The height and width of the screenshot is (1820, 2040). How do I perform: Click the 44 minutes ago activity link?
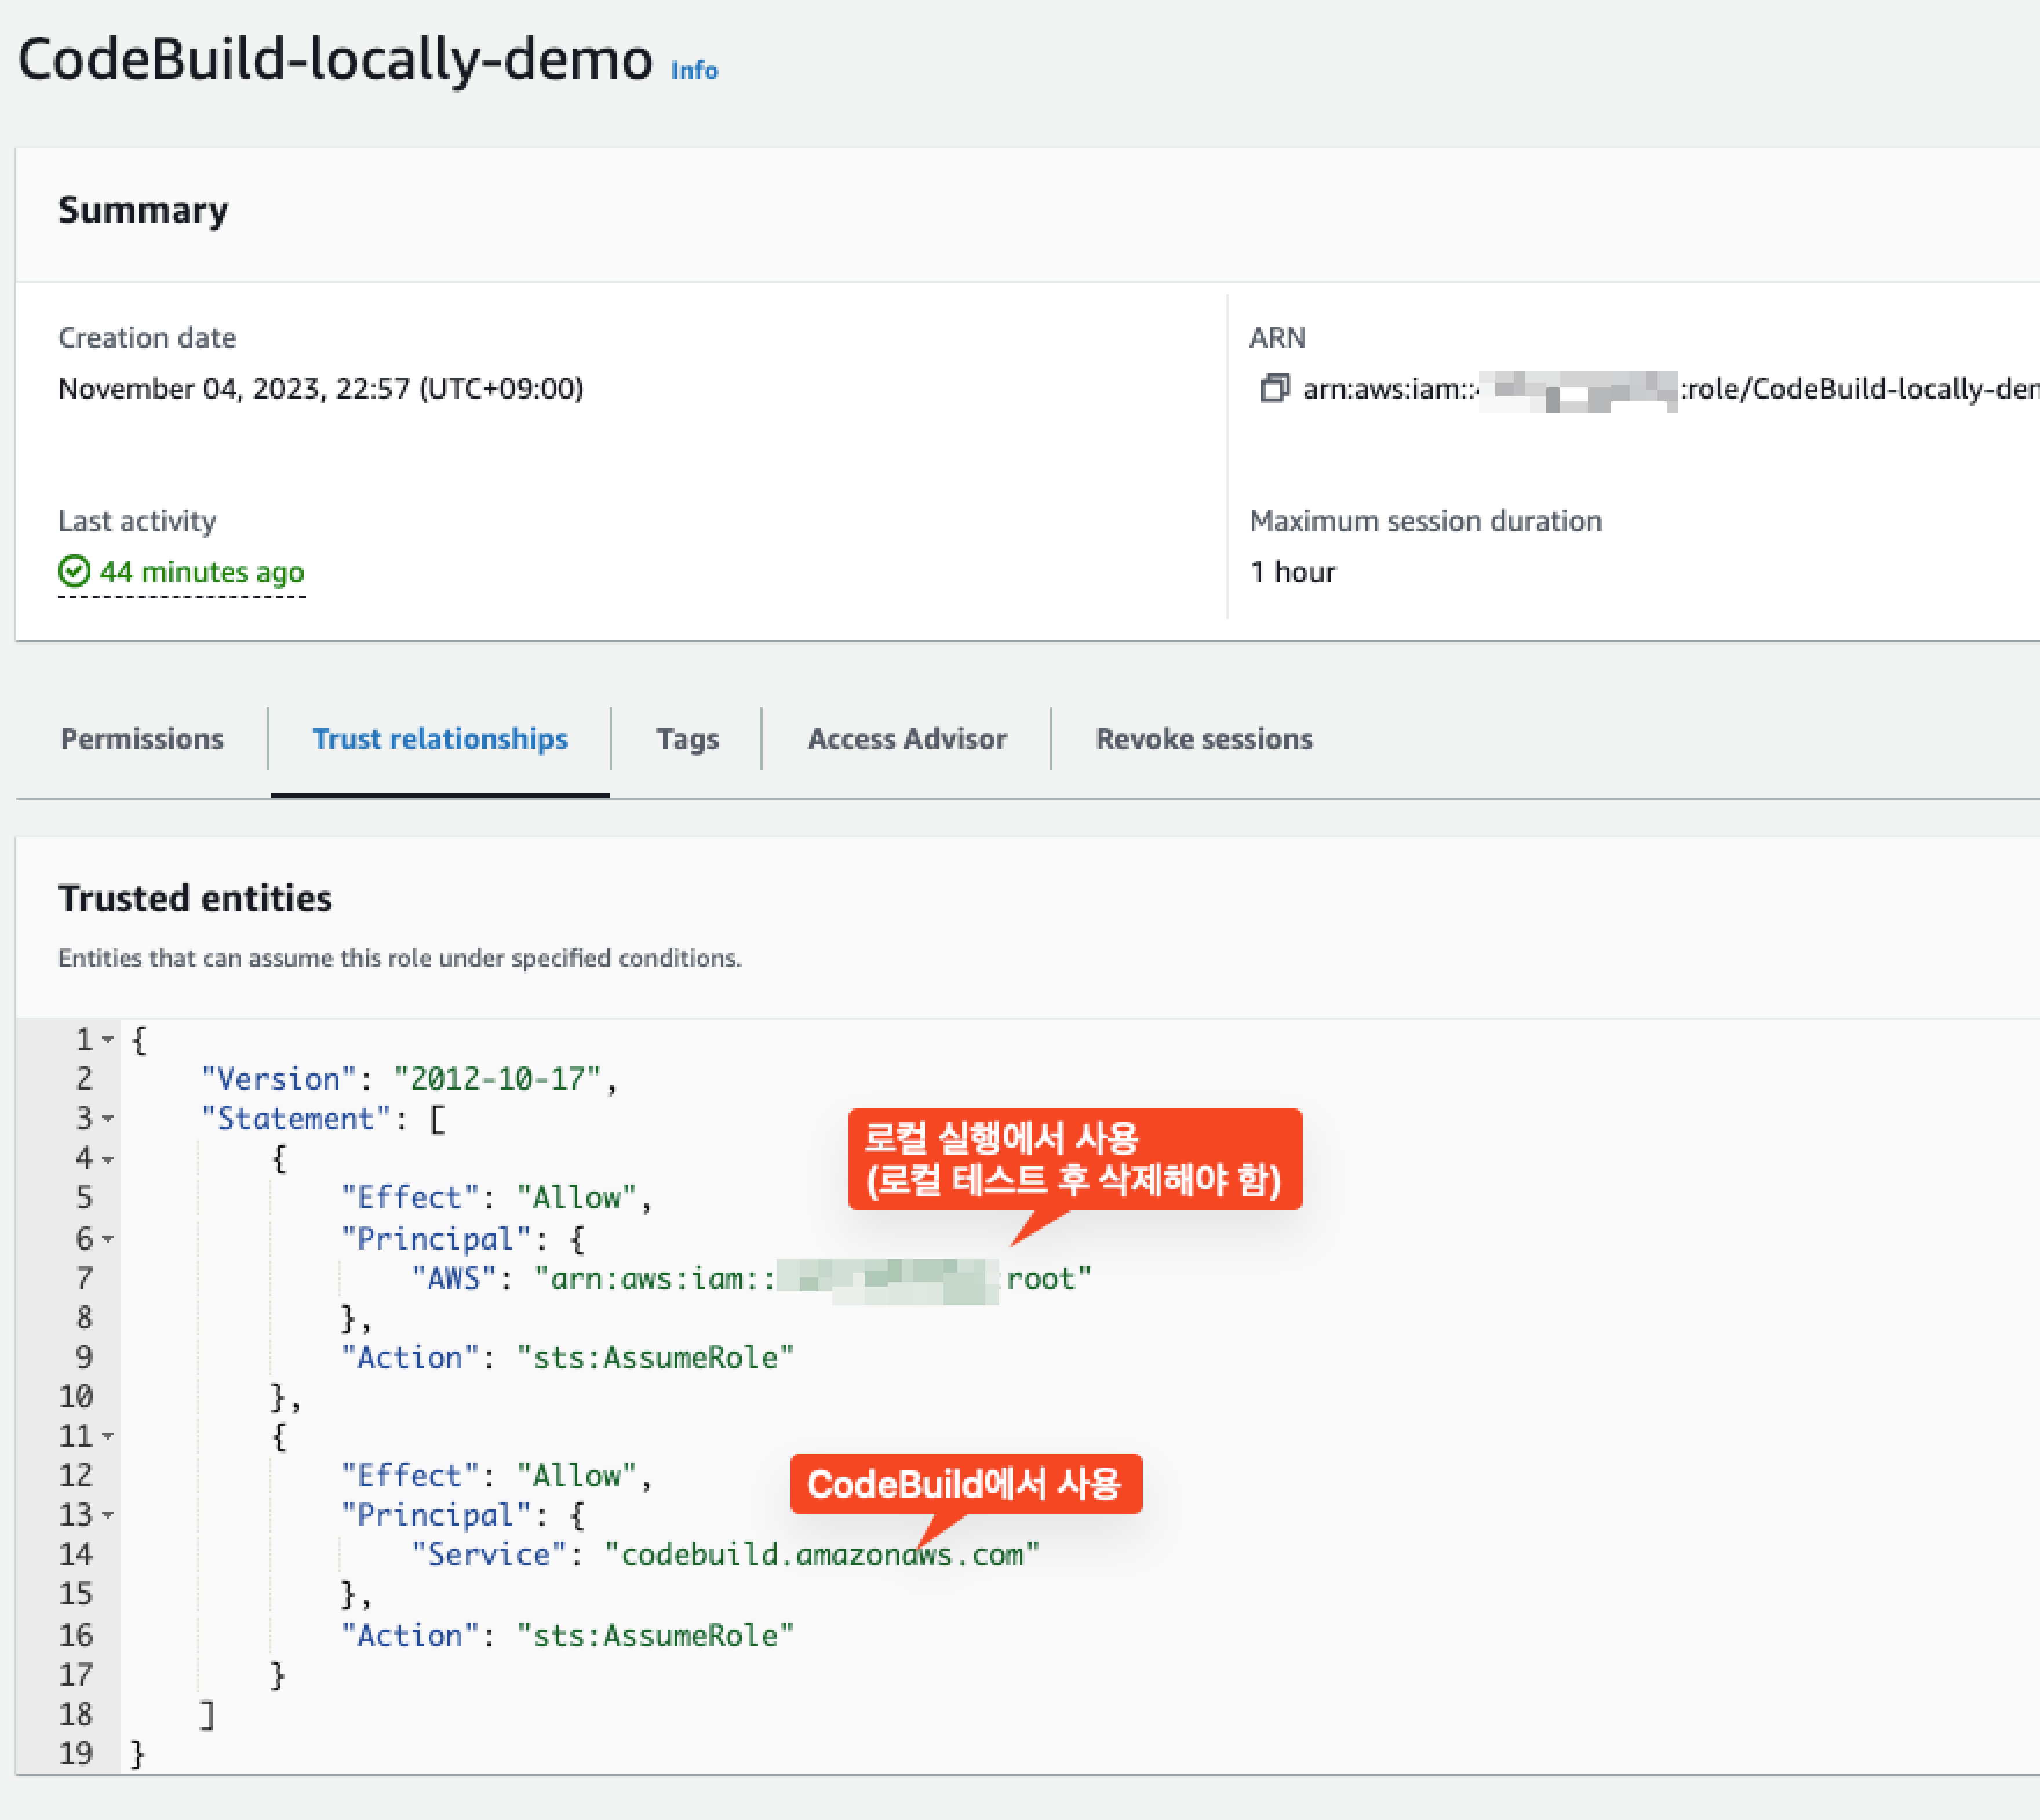[x=201, y=571]
